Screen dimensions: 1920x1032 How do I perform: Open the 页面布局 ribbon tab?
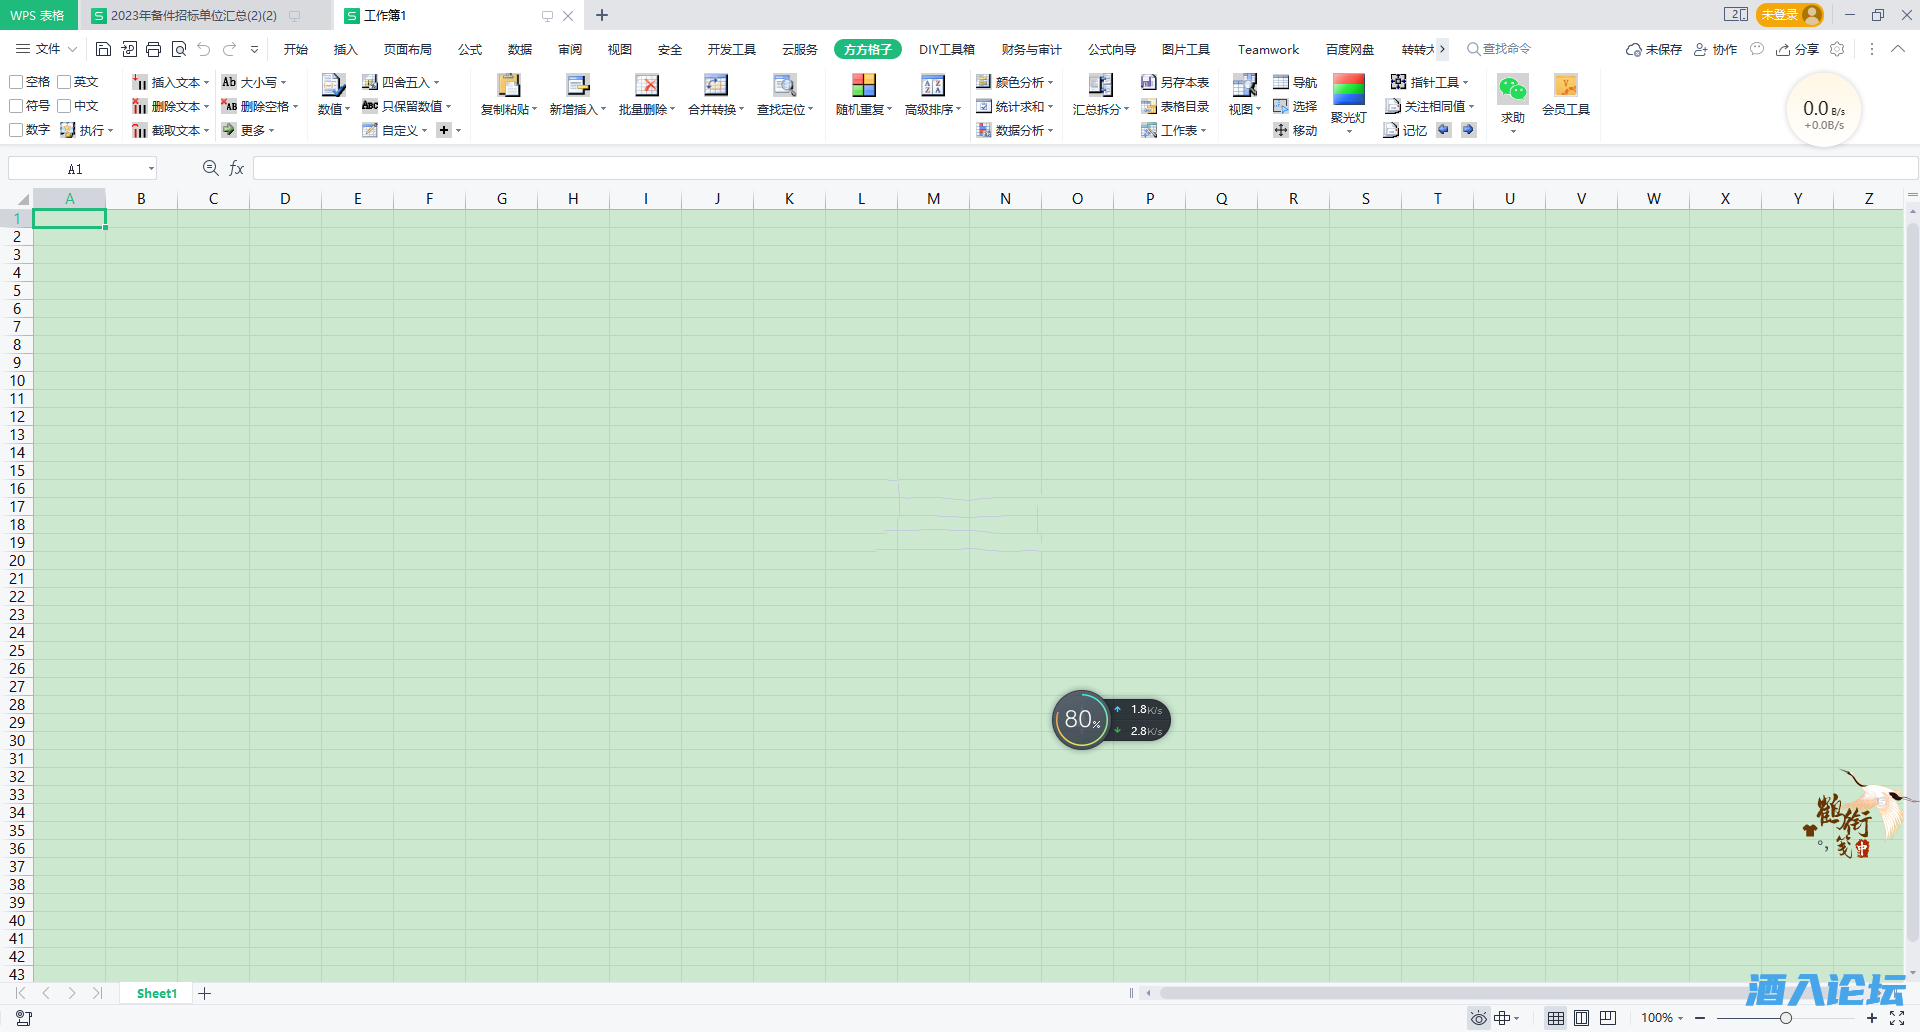[407, 49]
